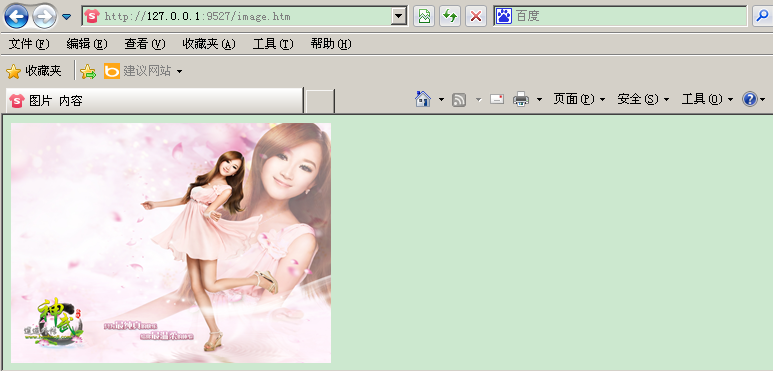Select the 图片 内容 tab

tap(154, 101)
